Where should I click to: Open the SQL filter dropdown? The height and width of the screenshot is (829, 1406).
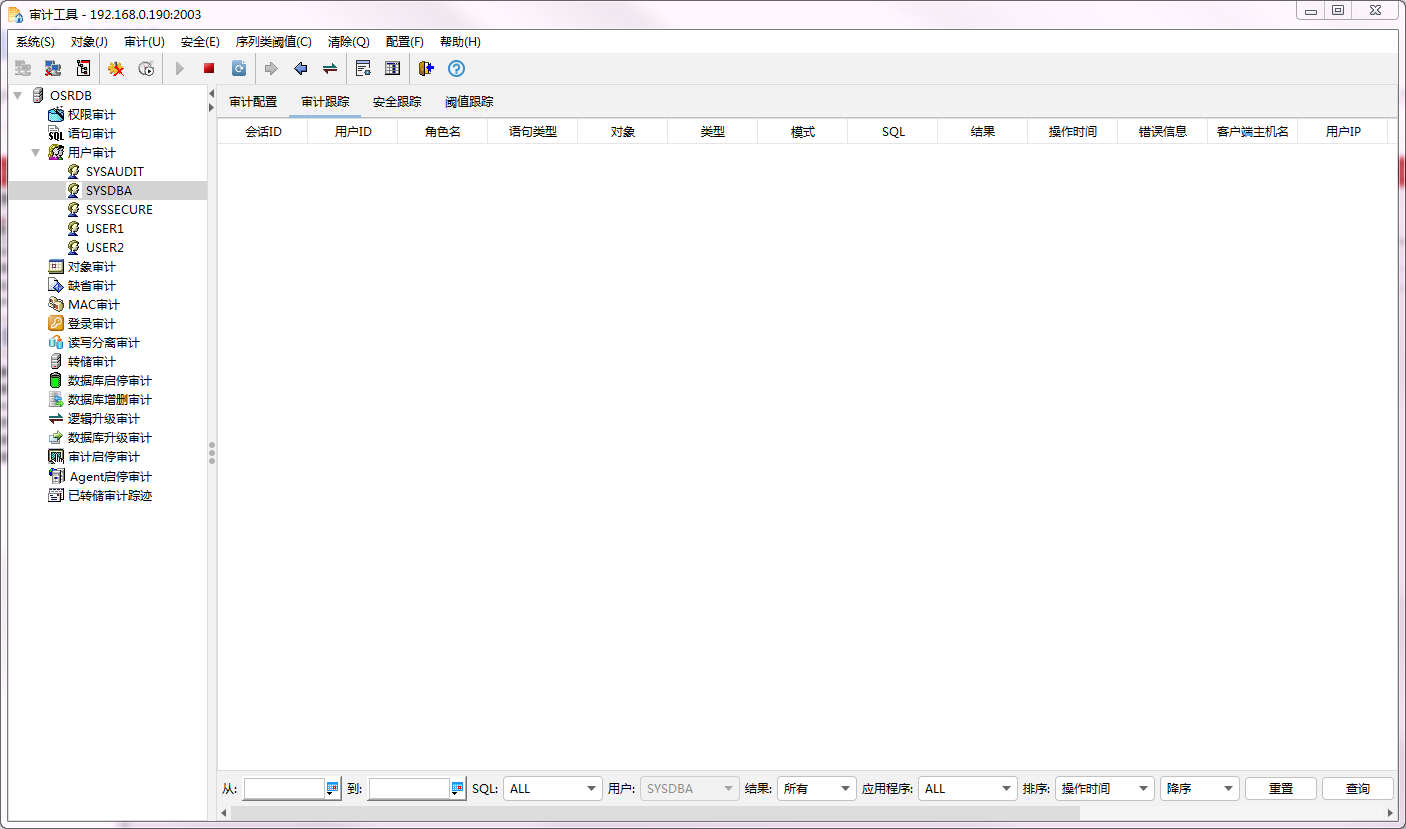(x=590, y=788)
